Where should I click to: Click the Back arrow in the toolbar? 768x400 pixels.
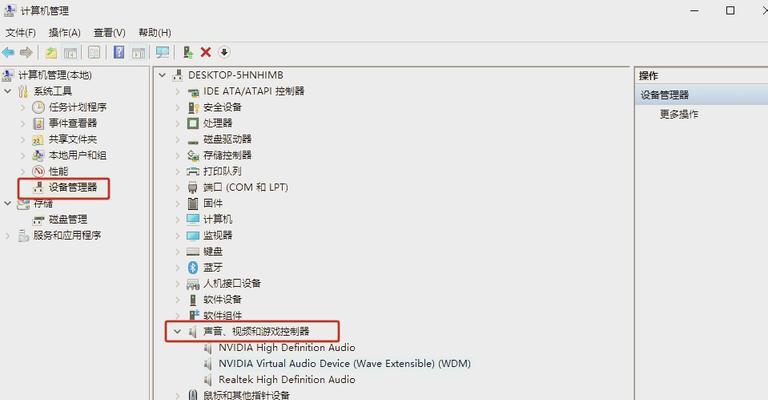(8, 52)
